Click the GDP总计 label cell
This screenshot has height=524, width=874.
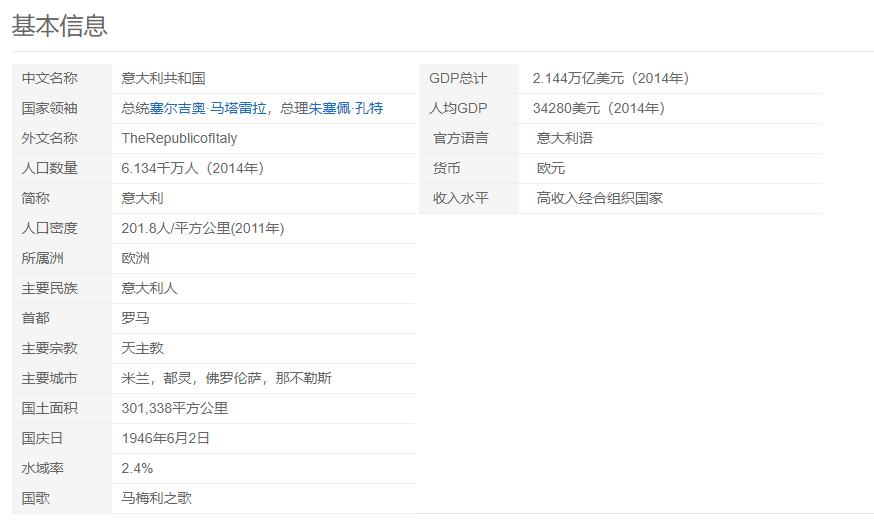[469, 79]
